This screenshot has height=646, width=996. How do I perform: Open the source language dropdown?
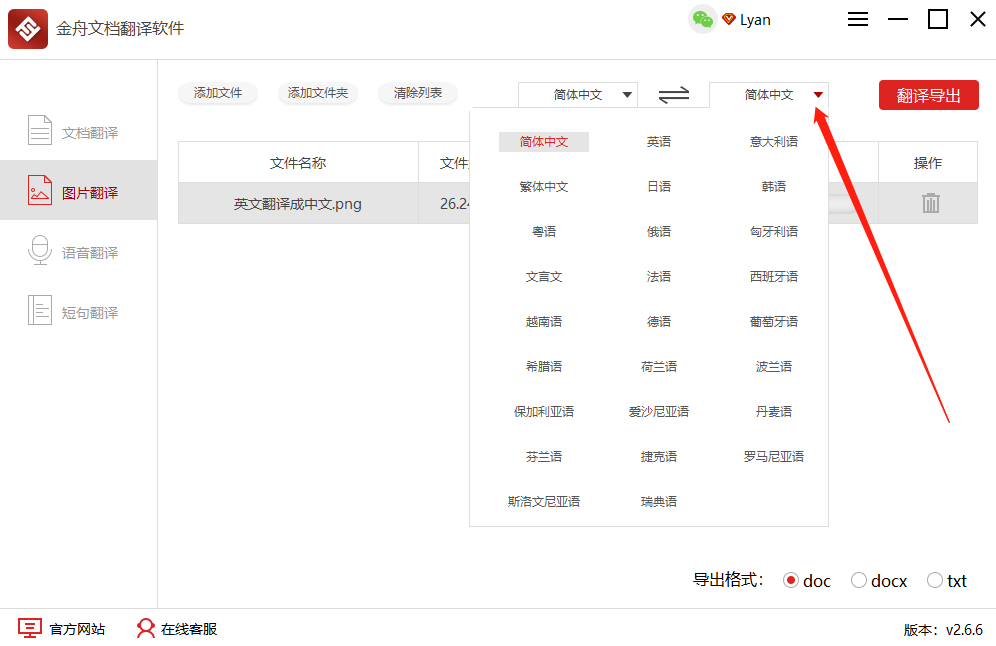pos(577,95)
